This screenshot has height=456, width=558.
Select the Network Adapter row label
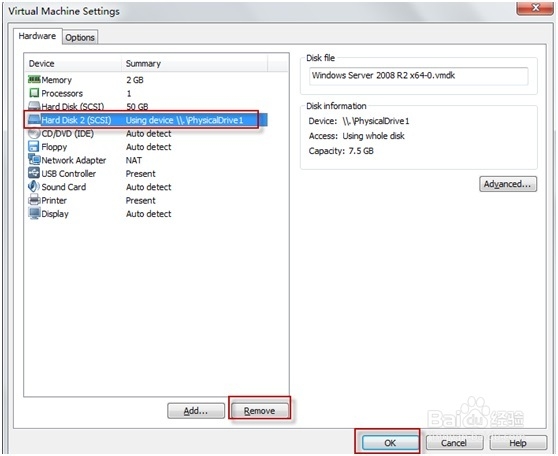pos(74,160)
